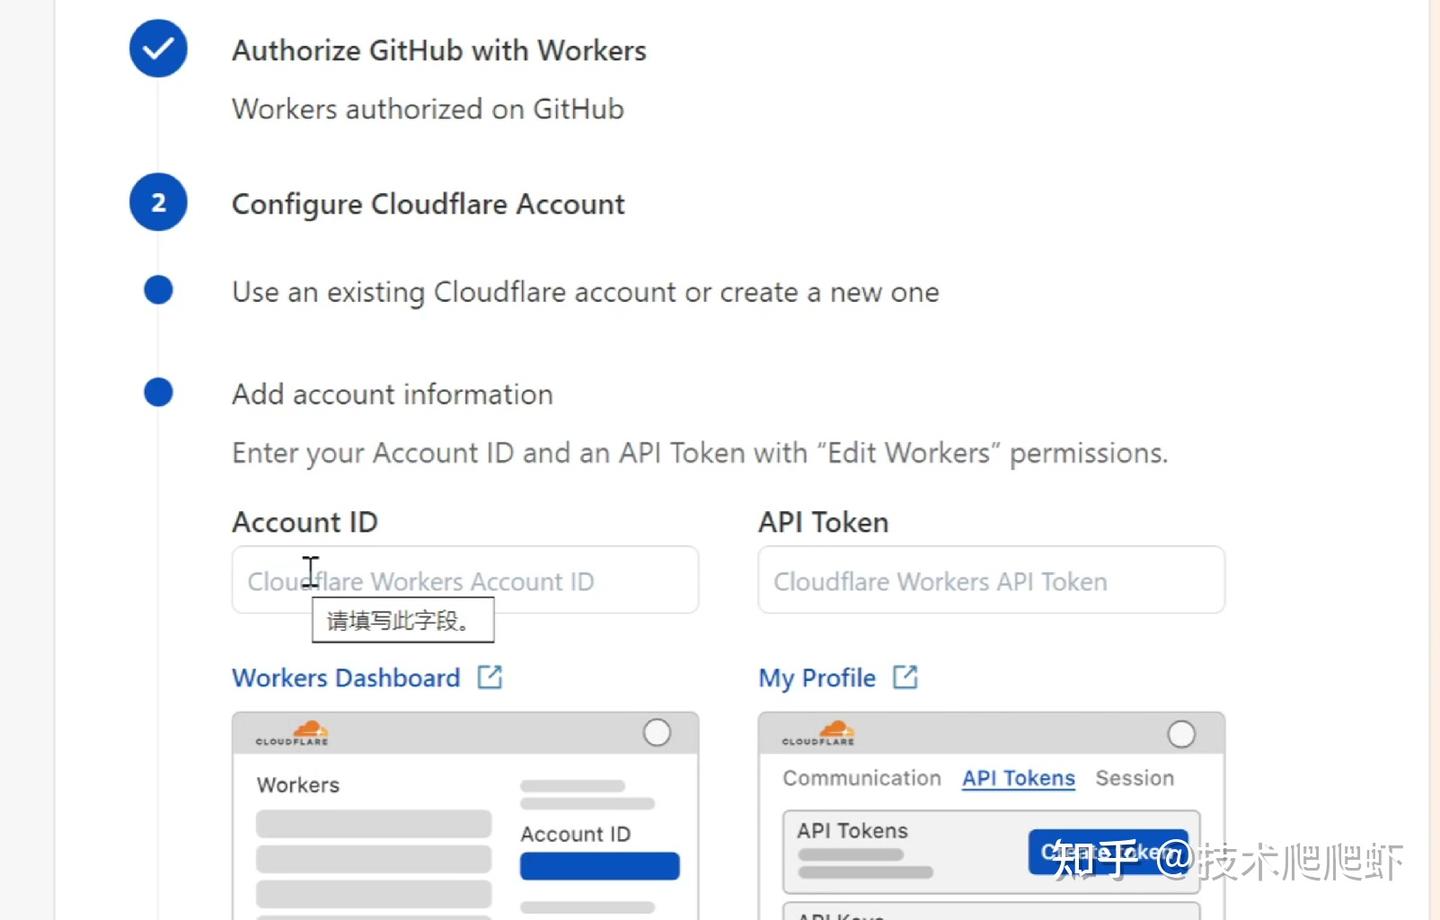Select the Session tab
Image resolution: width=1440 pixels, height=920 pixels.
pyautogui.click(x=1134, y=778)
